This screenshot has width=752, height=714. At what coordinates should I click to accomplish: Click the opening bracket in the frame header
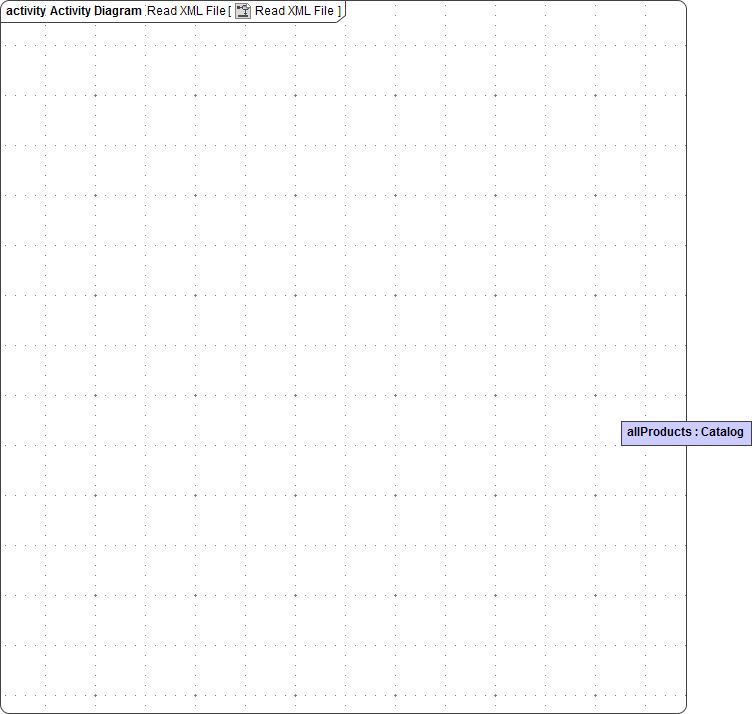pos(230,11)
